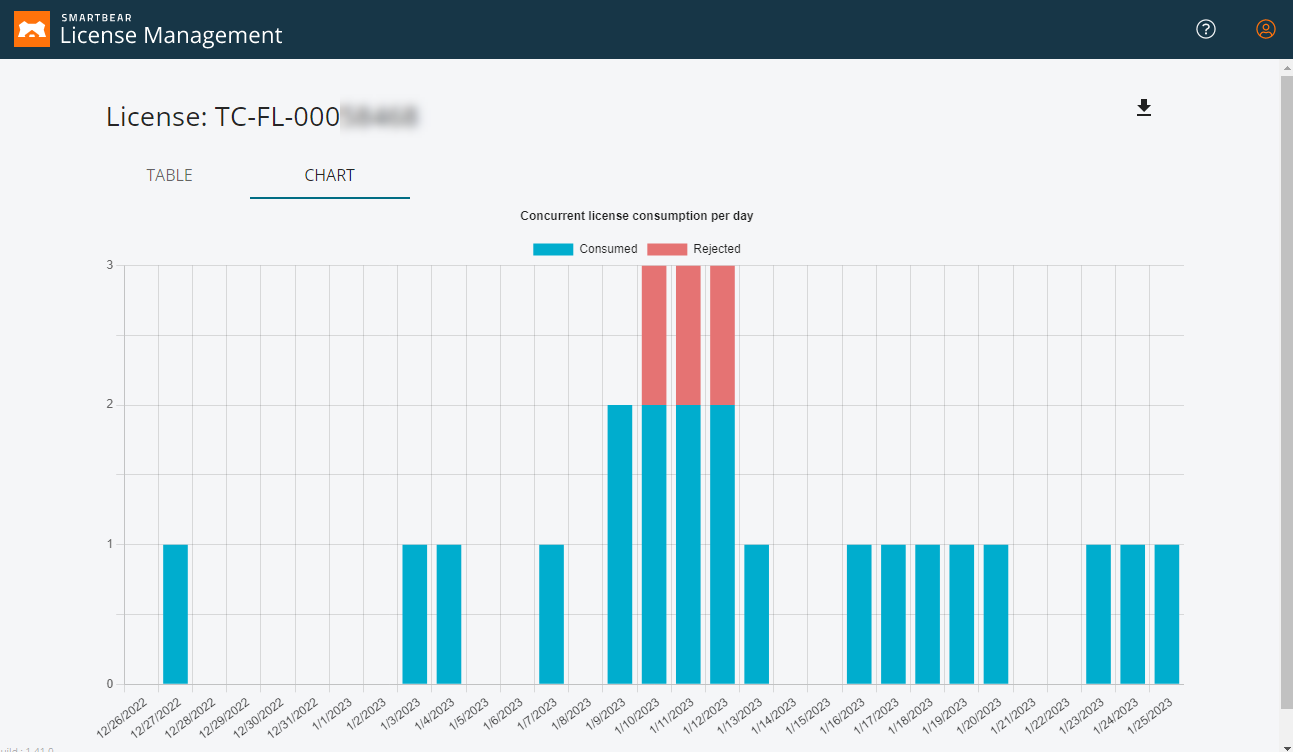Click the scrollbar up arrow
Viewport: 1293px width, 752px height.
[1286, 67]
